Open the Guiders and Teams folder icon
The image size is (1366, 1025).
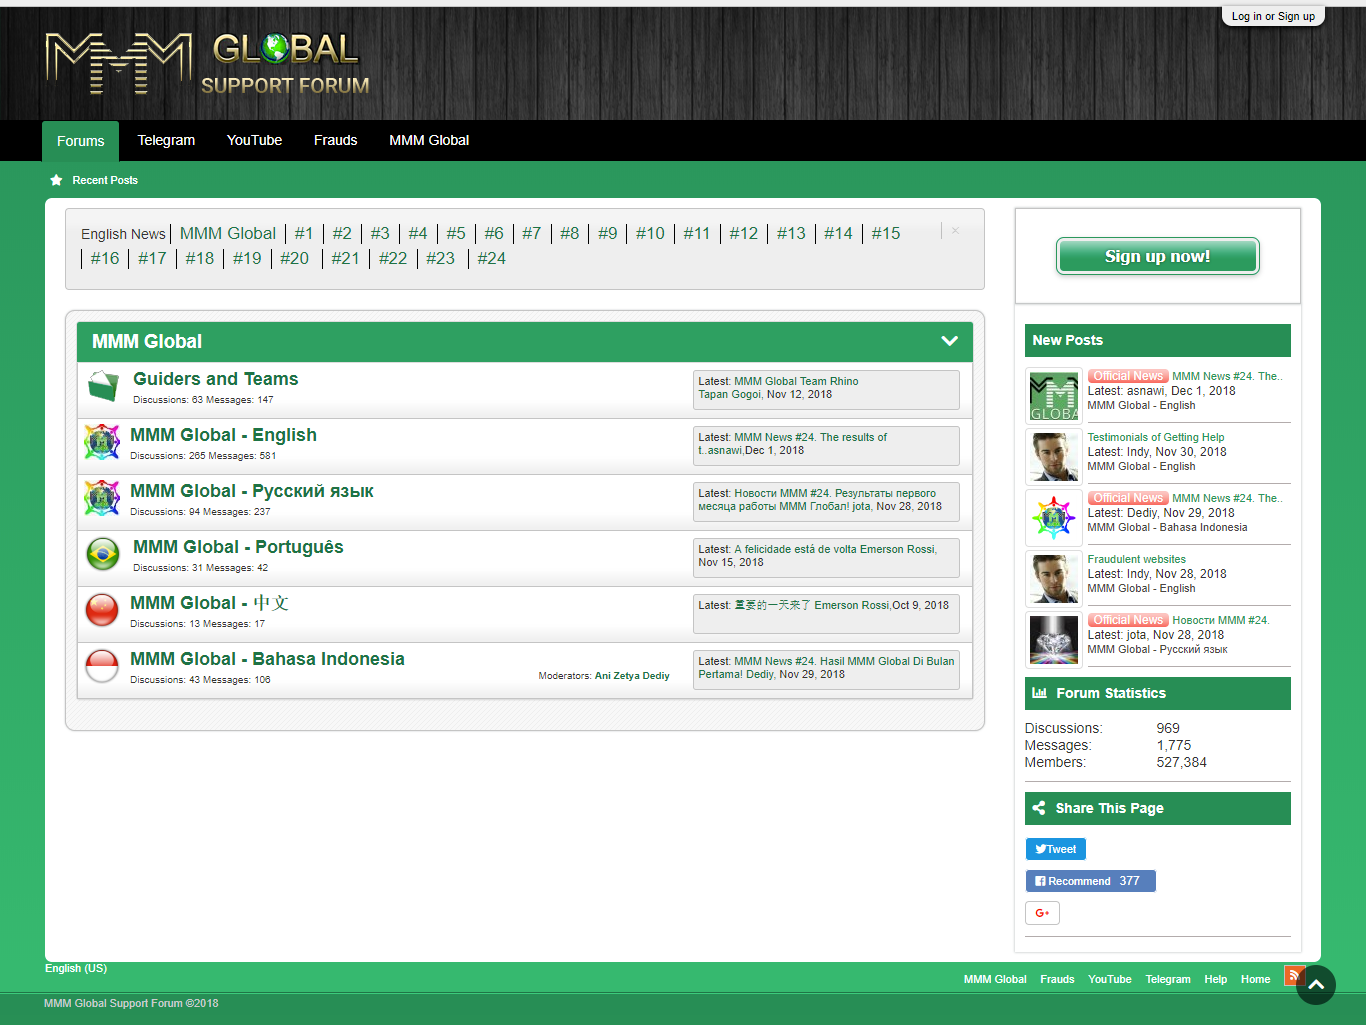[103, 385]
